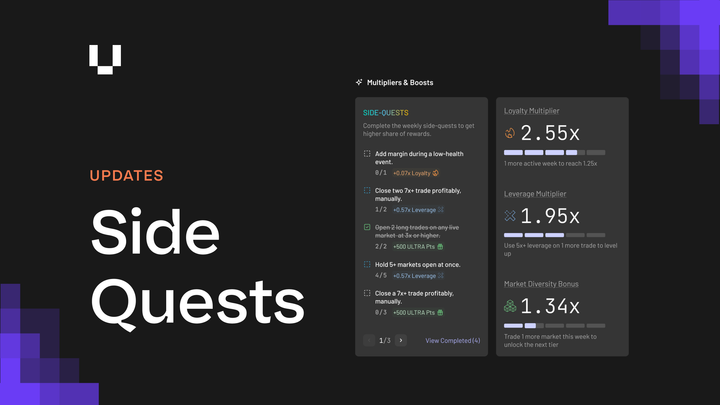This screenshot has height=405, width=720.
Task: Click the 1.95x leverage value
Action: (x=550, y=216)
